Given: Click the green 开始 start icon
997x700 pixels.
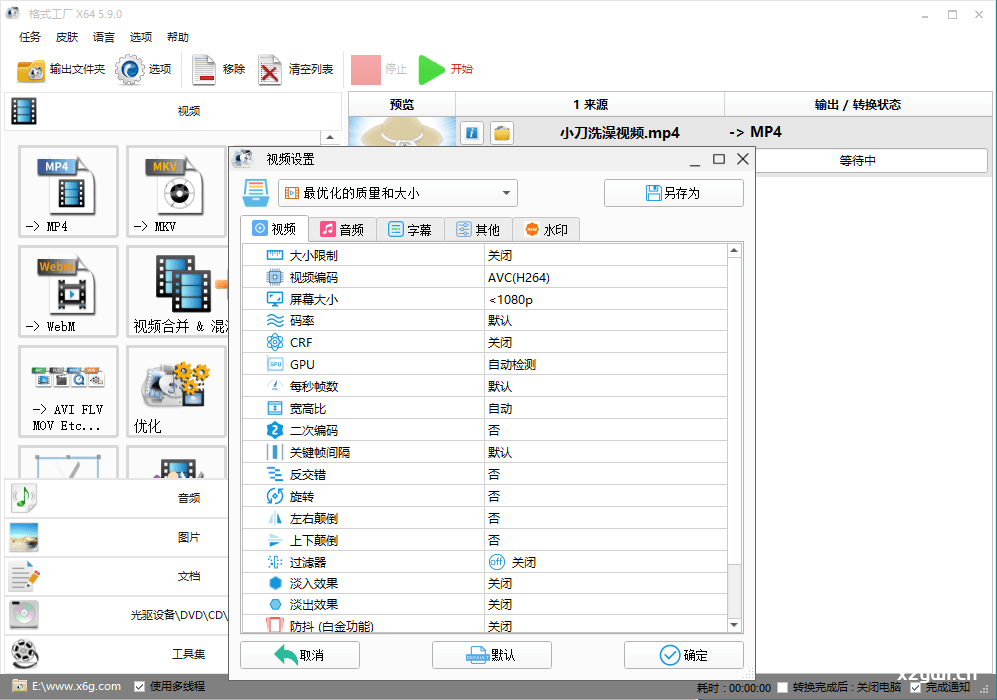Looking at the screenshot, I should (432, 70).
